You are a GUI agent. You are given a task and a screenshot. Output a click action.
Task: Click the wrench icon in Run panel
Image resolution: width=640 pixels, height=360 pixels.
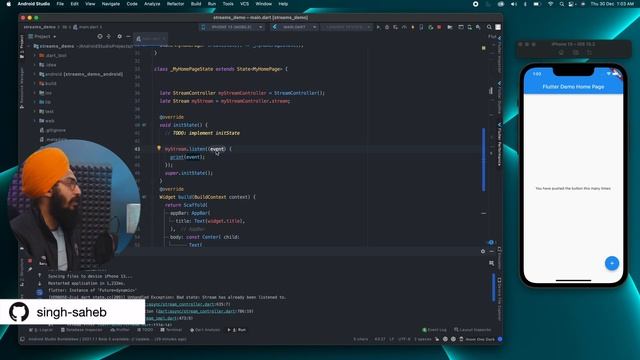click(x=30, y=269)
